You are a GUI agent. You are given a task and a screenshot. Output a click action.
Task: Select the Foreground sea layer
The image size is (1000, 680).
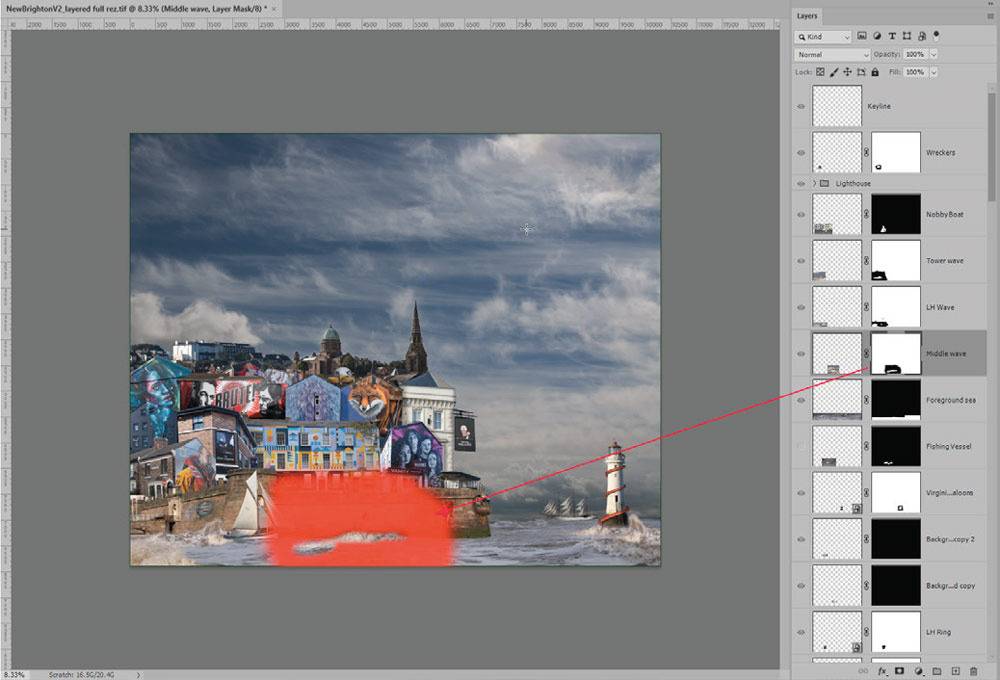pos(890,400)
